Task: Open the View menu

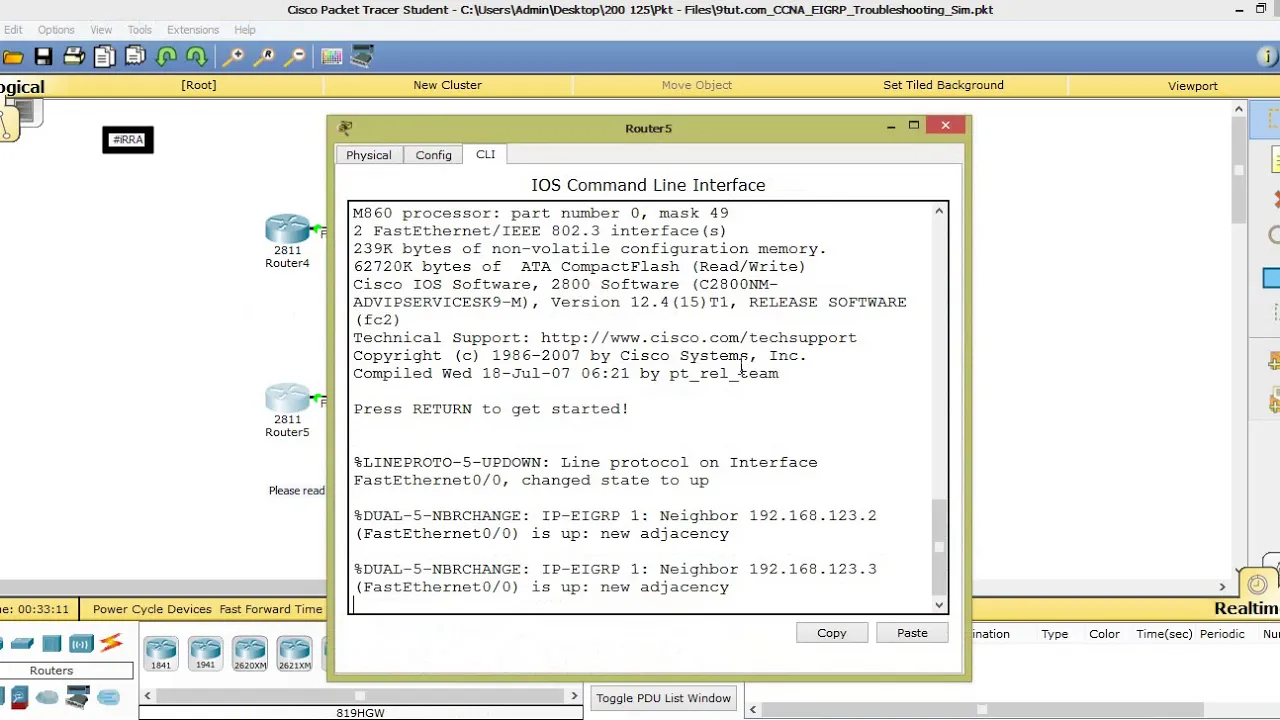Action: (x=101, y=30)
